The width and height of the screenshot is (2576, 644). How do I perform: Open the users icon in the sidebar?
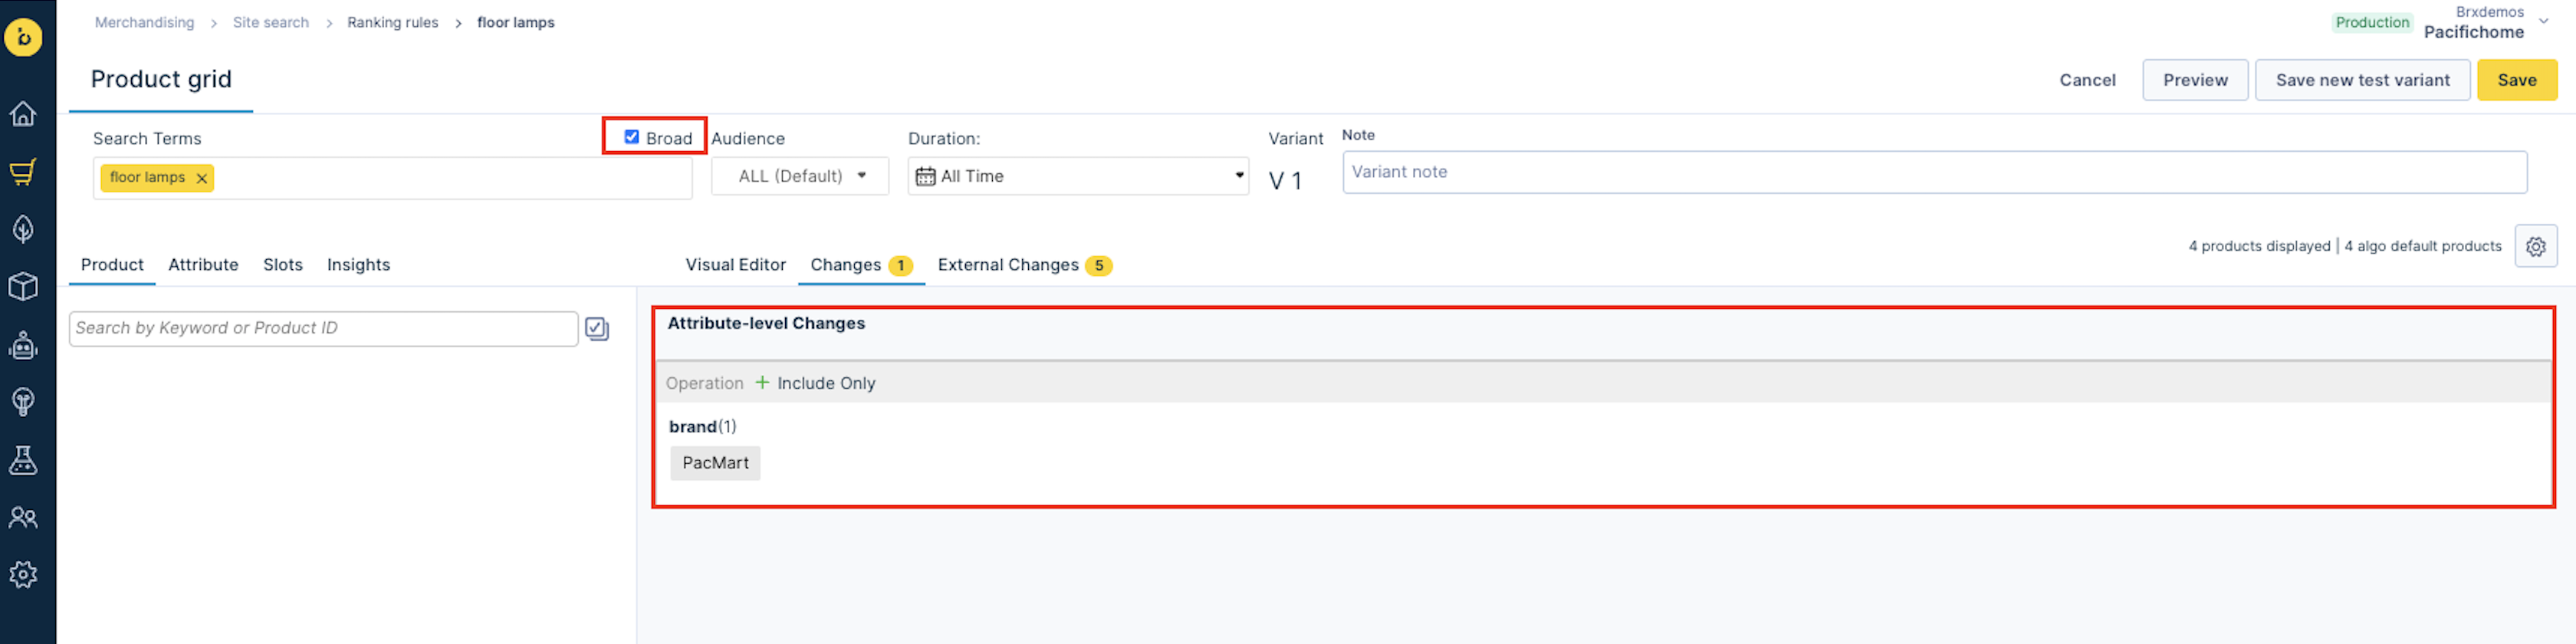tap(23, 517)
